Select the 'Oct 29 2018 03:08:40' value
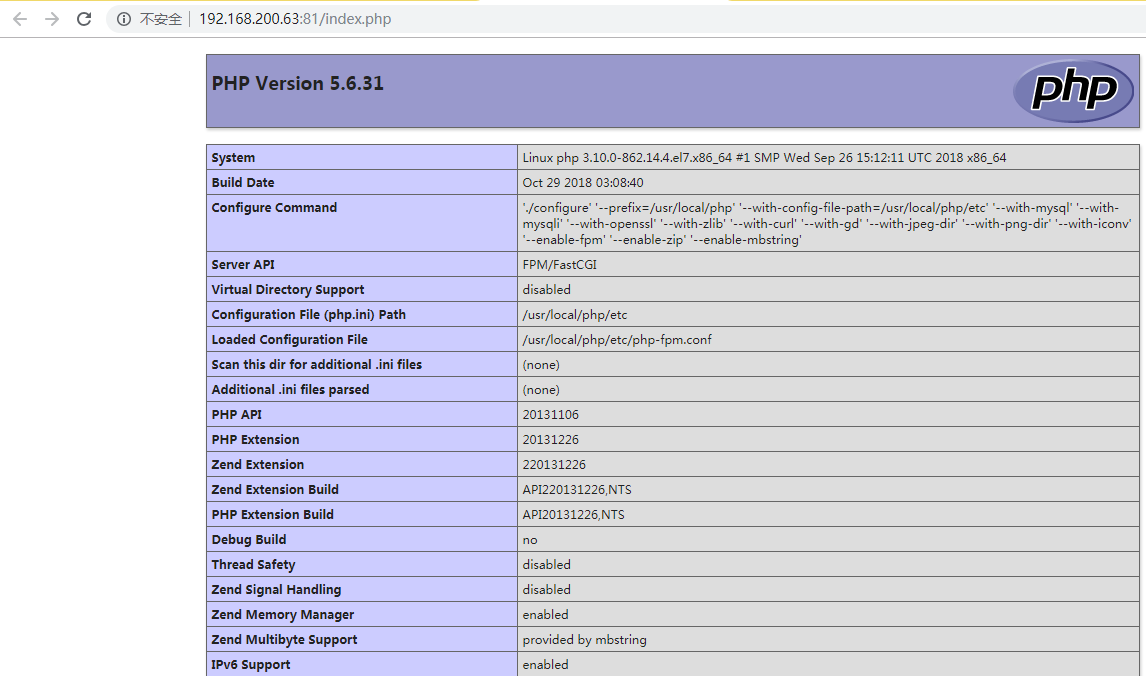This screenshot has height=676, width=1146. pyautogui.click(x=583, y=182)
